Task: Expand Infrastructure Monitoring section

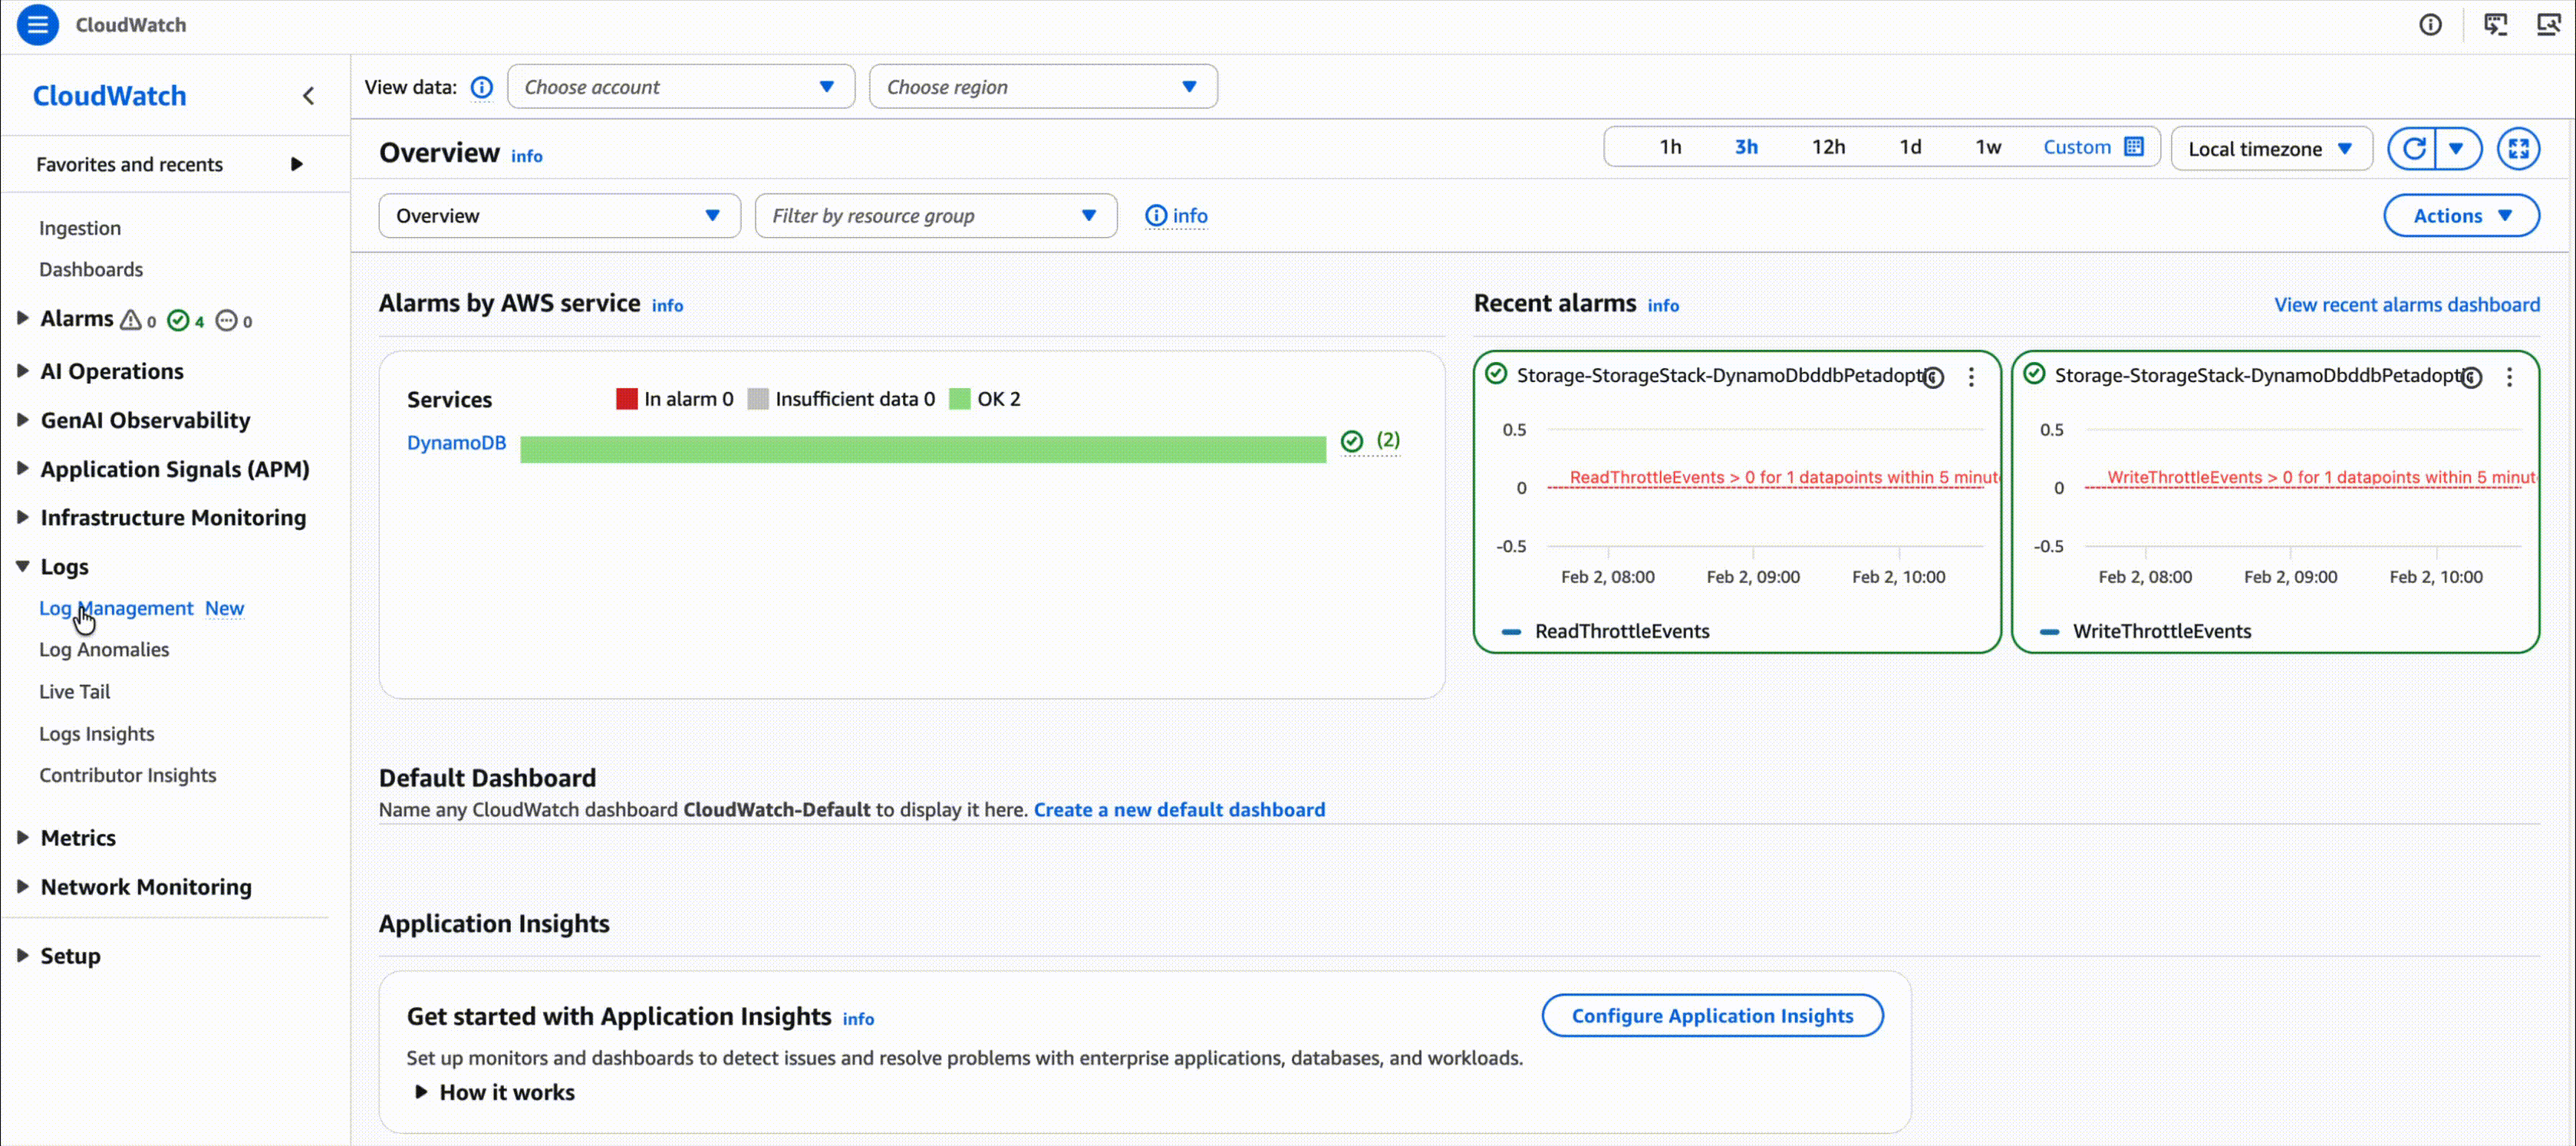Action: click(22, 517)
